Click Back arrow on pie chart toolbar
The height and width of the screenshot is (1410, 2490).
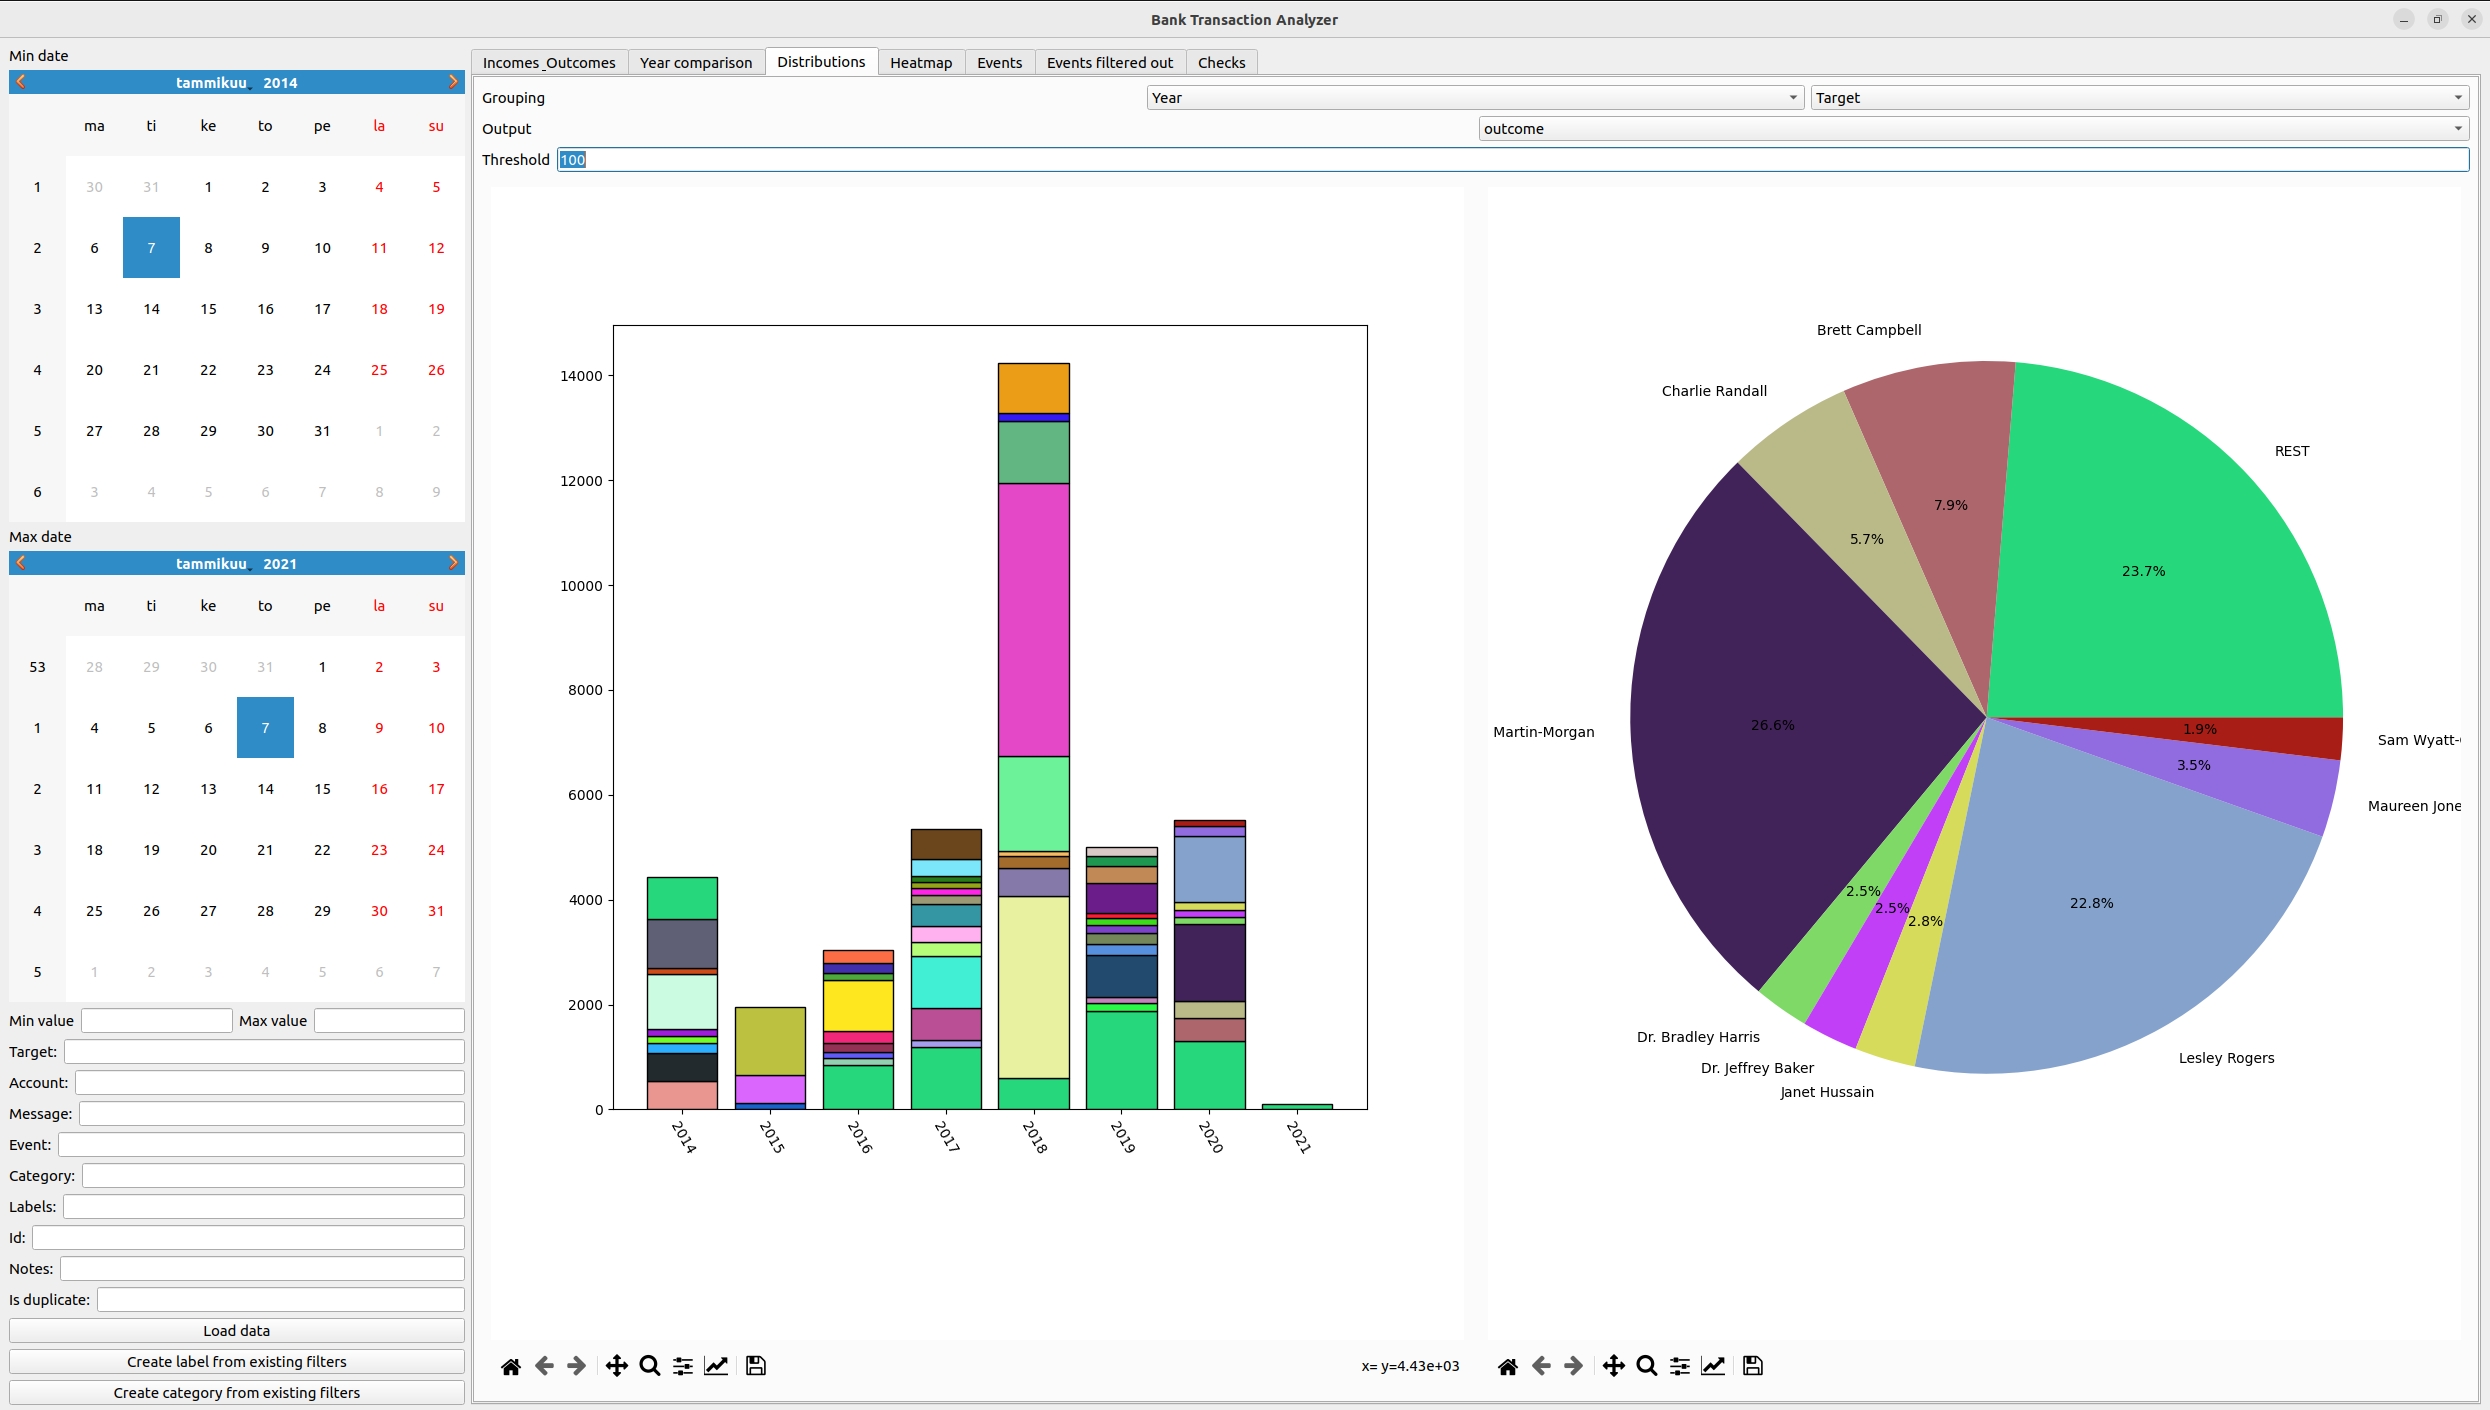tap(1541, 1366)
